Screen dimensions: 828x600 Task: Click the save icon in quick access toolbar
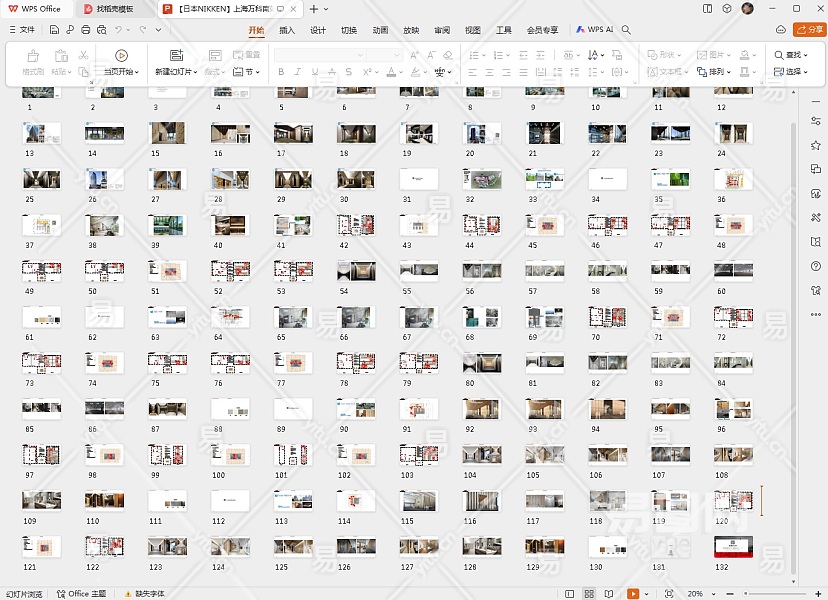[x=54, y=30]
